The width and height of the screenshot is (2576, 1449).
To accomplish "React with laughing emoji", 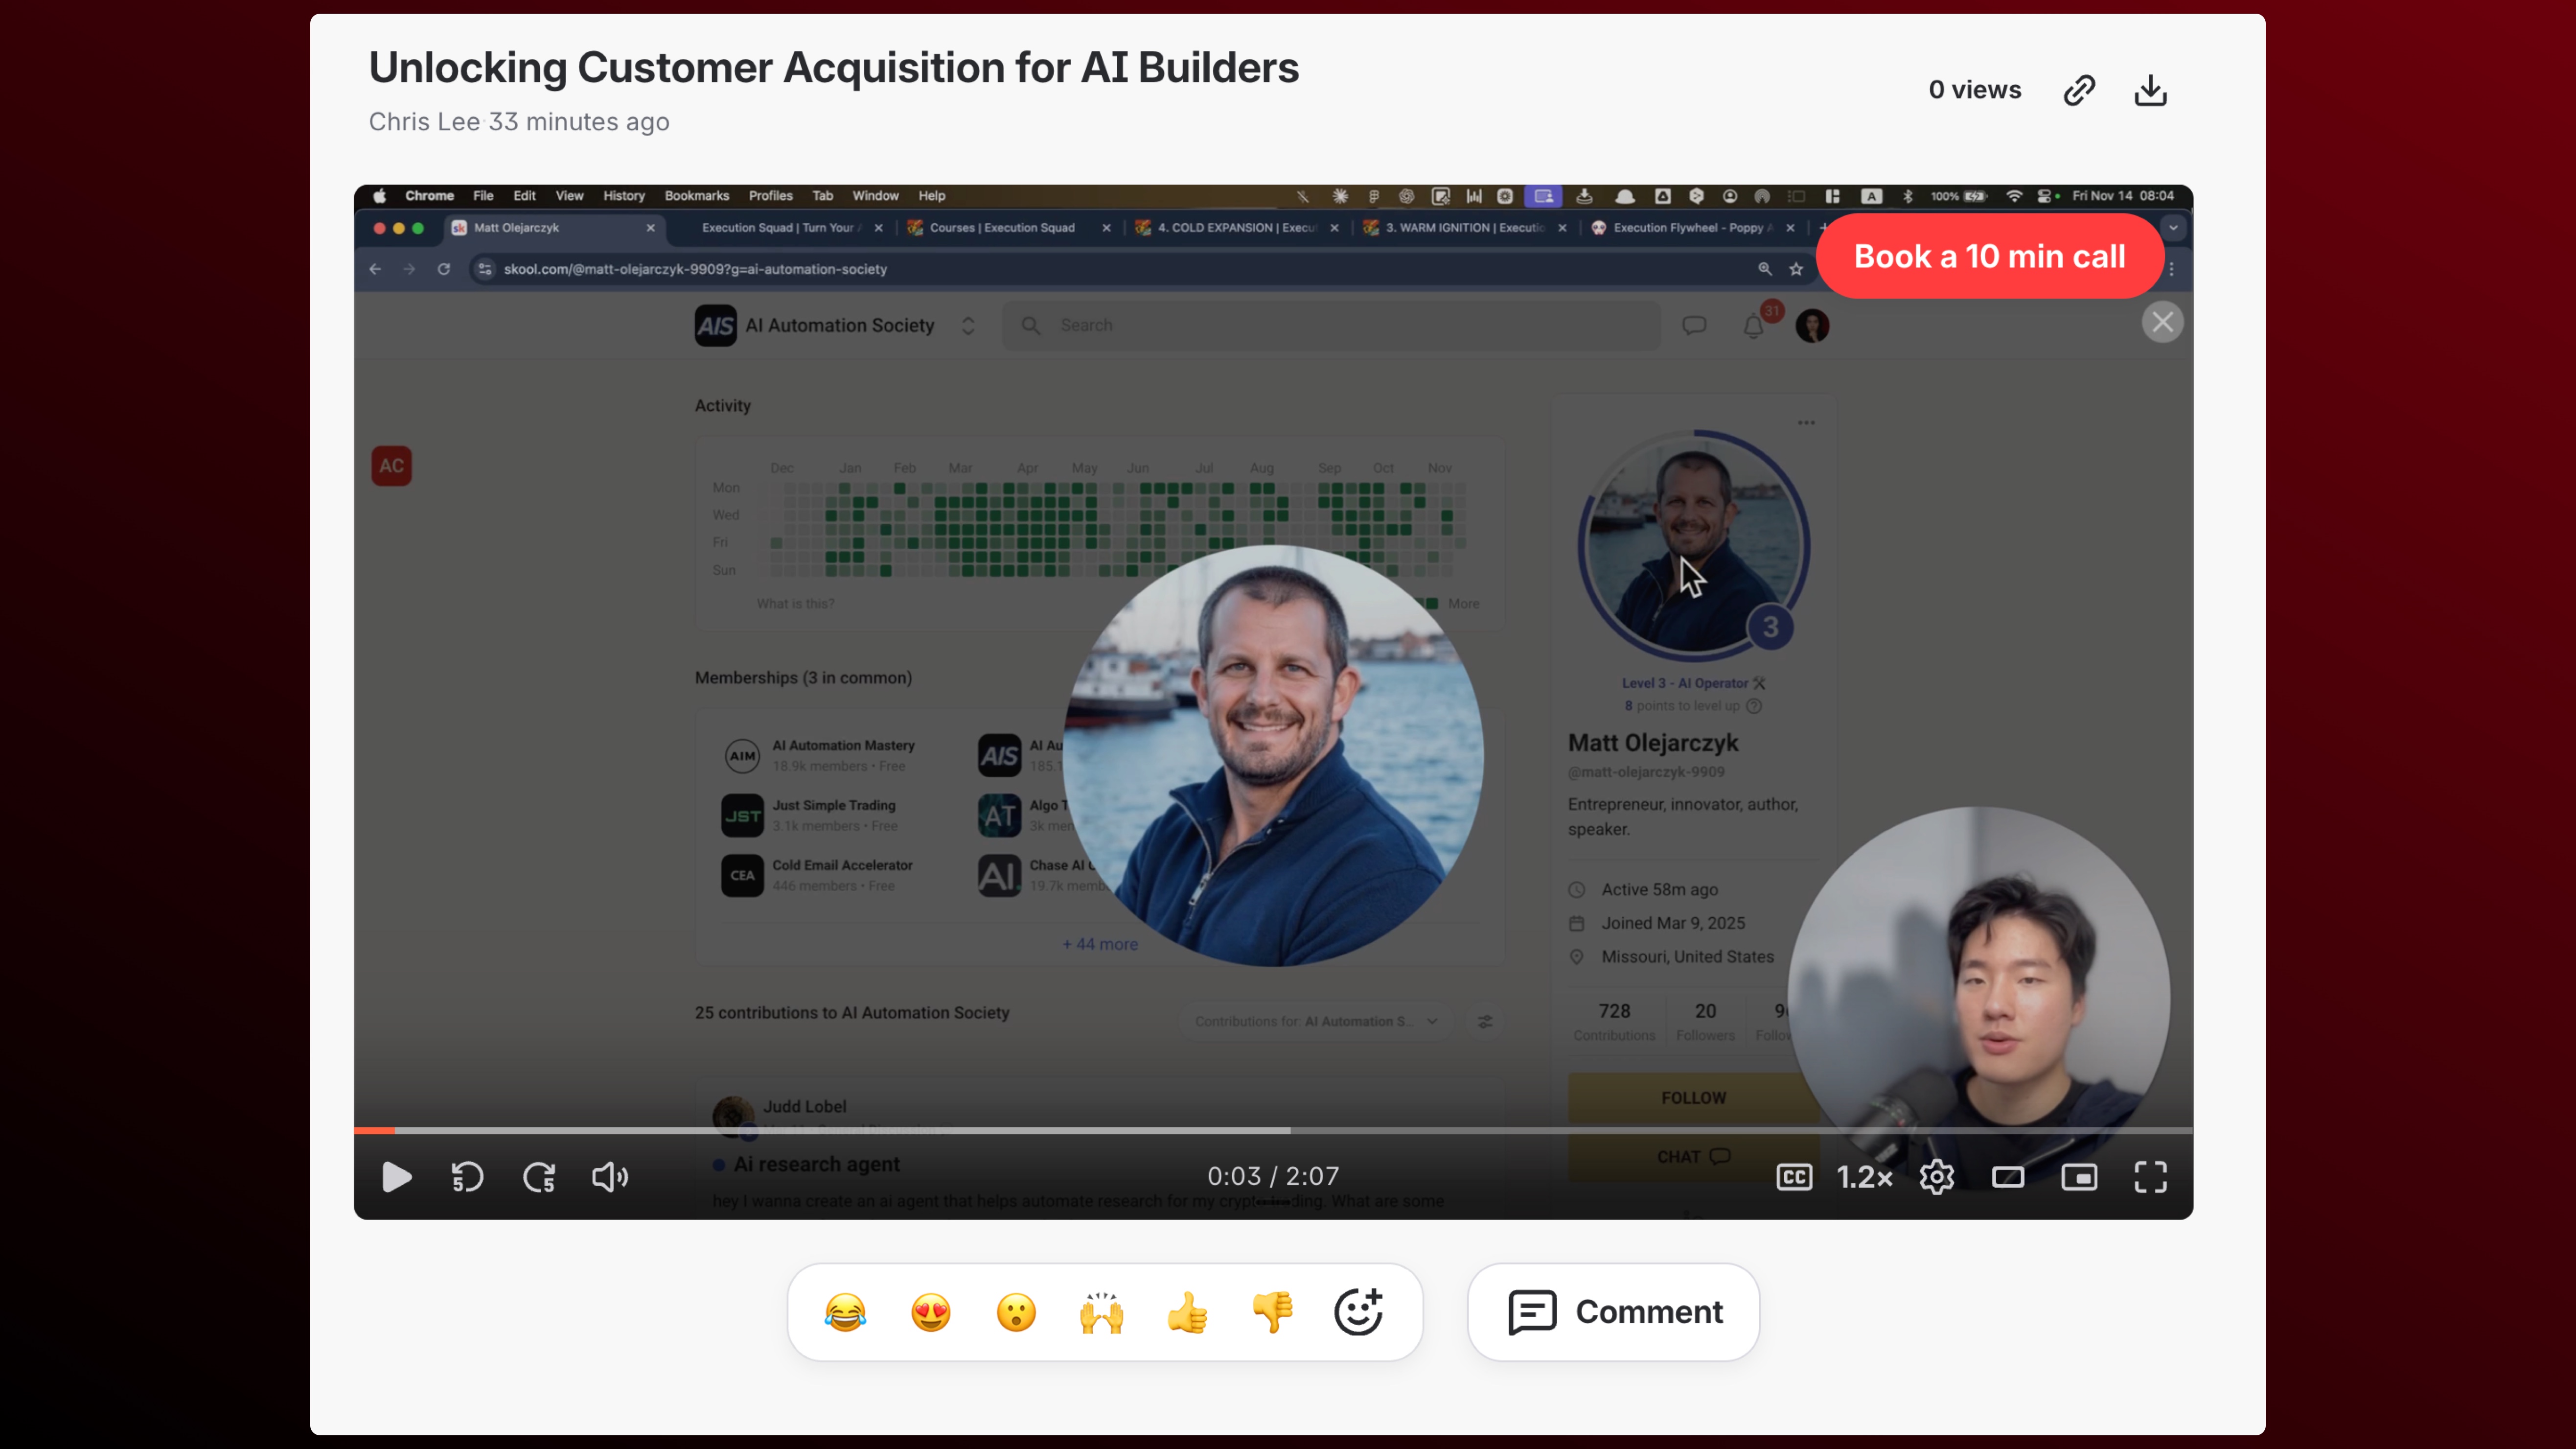I will tap(845, 1311).
